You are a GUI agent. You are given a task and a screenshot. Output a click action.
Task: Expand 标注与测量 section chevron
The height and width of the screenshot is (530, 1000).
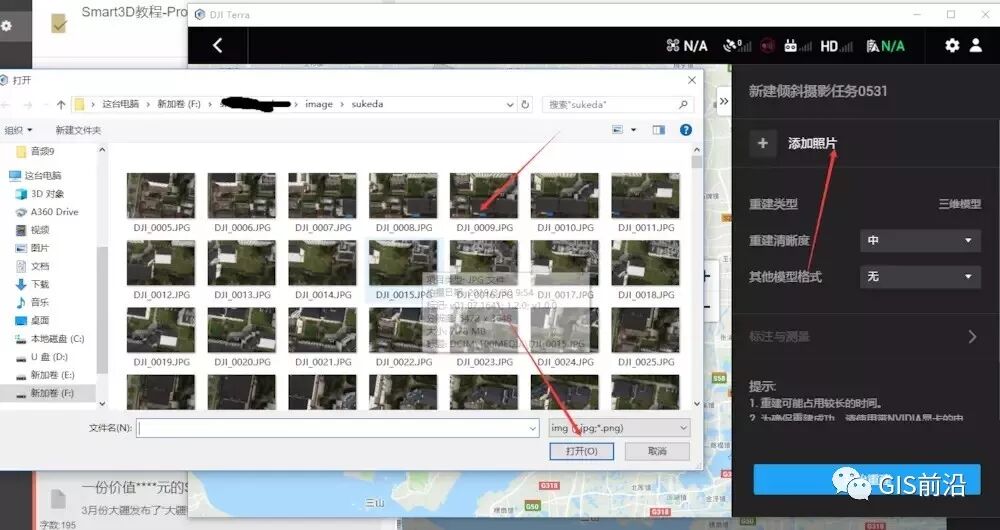click(x=972, y=336)
